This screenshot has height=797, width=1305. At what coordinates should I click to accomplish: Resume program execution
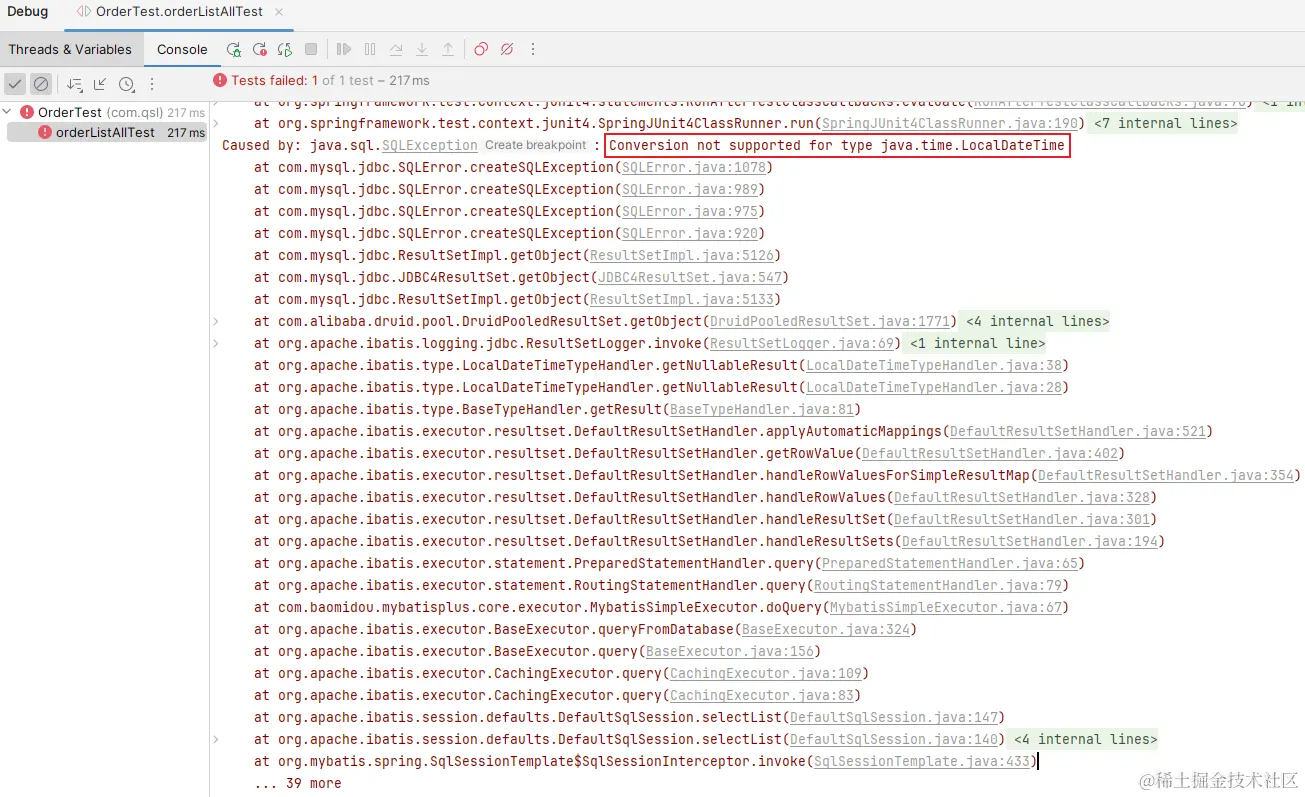344,49
